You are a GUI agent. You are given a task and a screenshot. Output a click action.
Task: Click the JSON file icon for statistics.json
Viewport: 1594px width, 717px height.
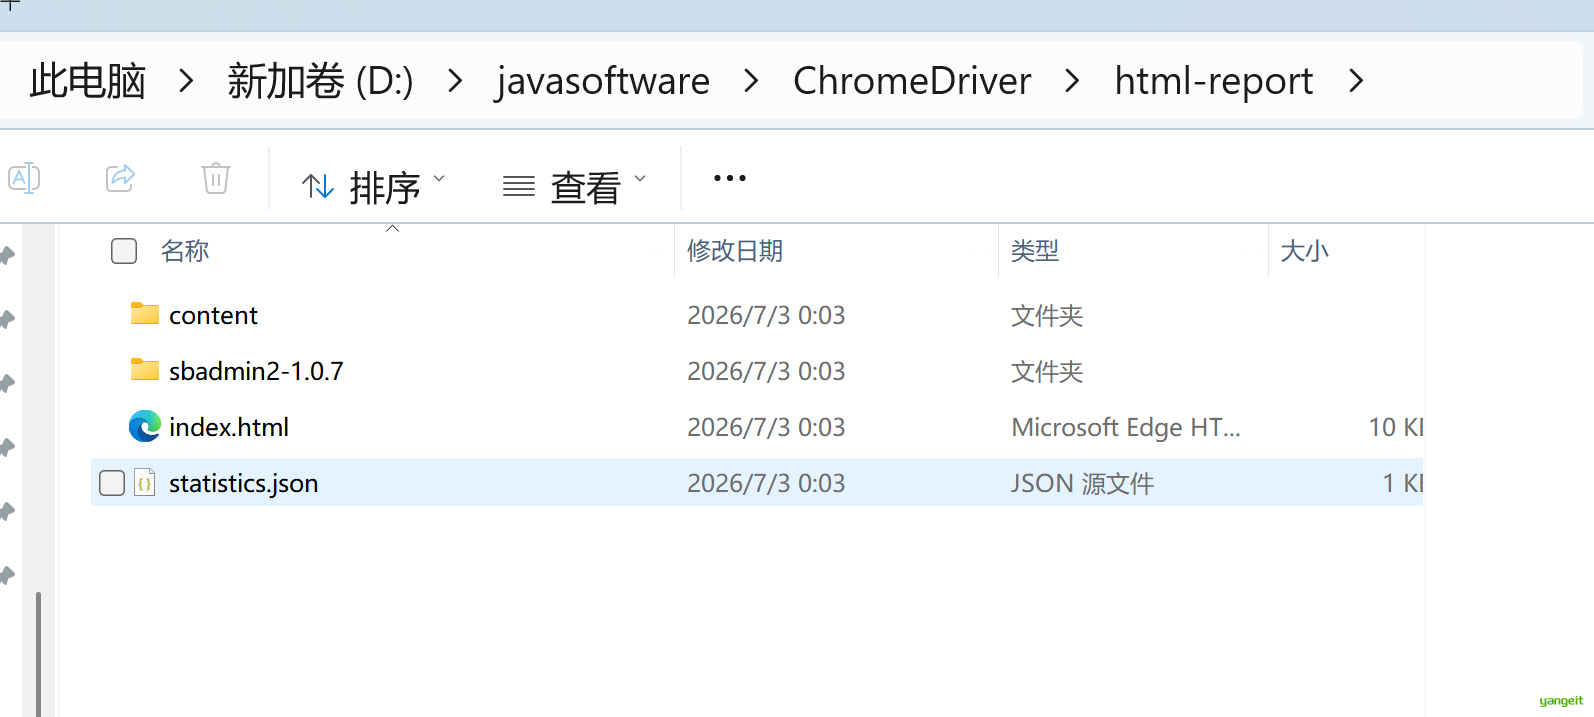coord(145,483)
